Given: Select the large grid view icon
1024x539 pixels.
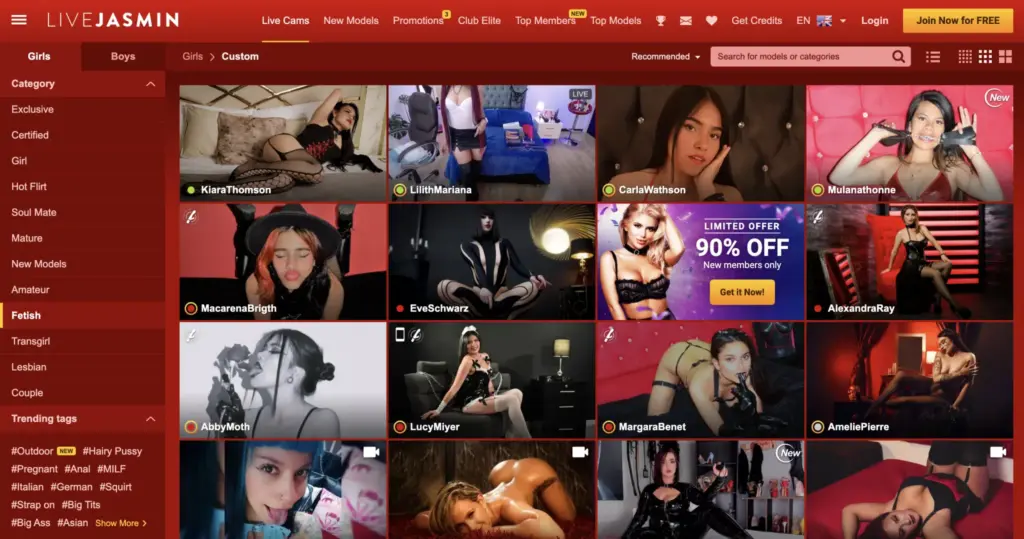Looking at the screenshot, I should pos(1005,57).
